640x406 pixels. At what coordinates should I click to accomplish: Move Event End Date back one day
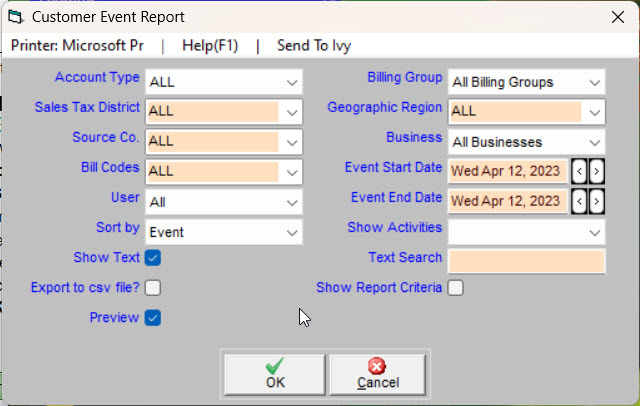coord(579,201)
